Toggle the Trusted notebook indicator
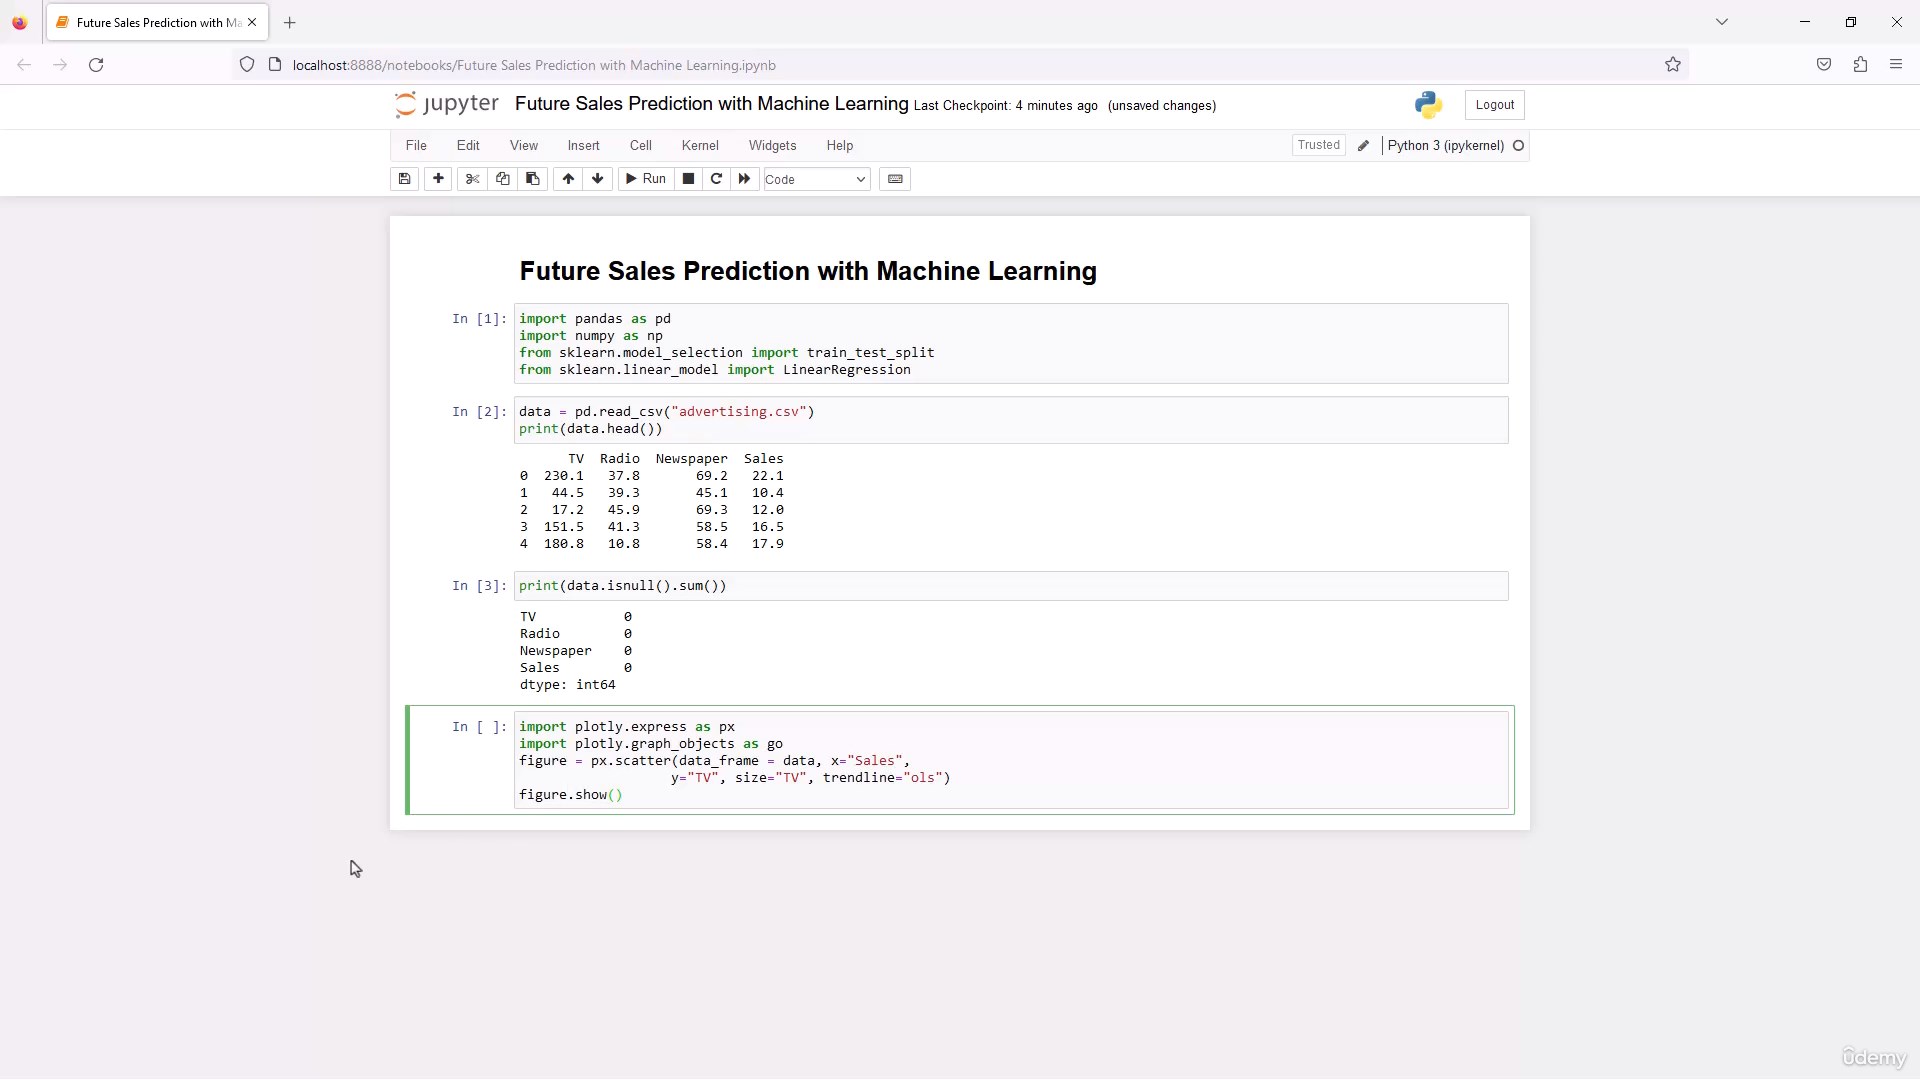The image size is (1920, 1080). point(1318,145)
